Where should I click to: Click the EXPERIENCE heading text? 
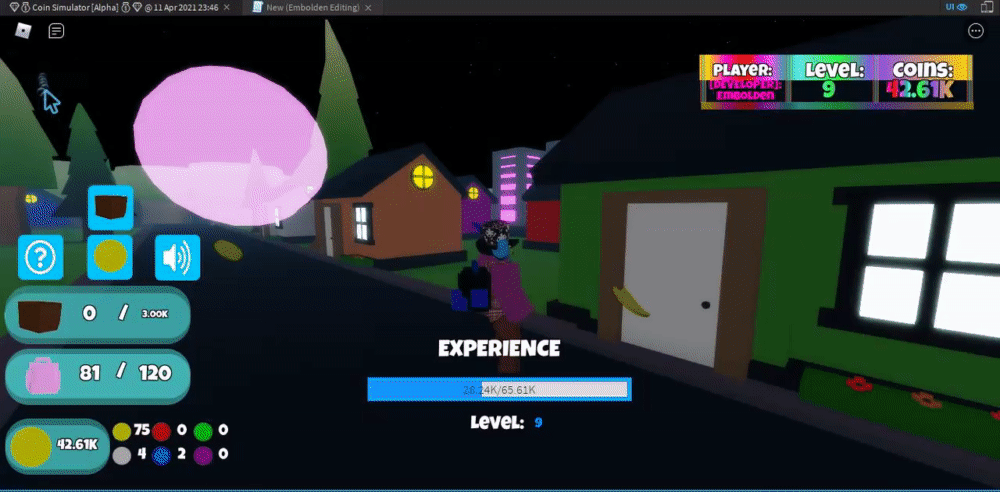[499, 348]
